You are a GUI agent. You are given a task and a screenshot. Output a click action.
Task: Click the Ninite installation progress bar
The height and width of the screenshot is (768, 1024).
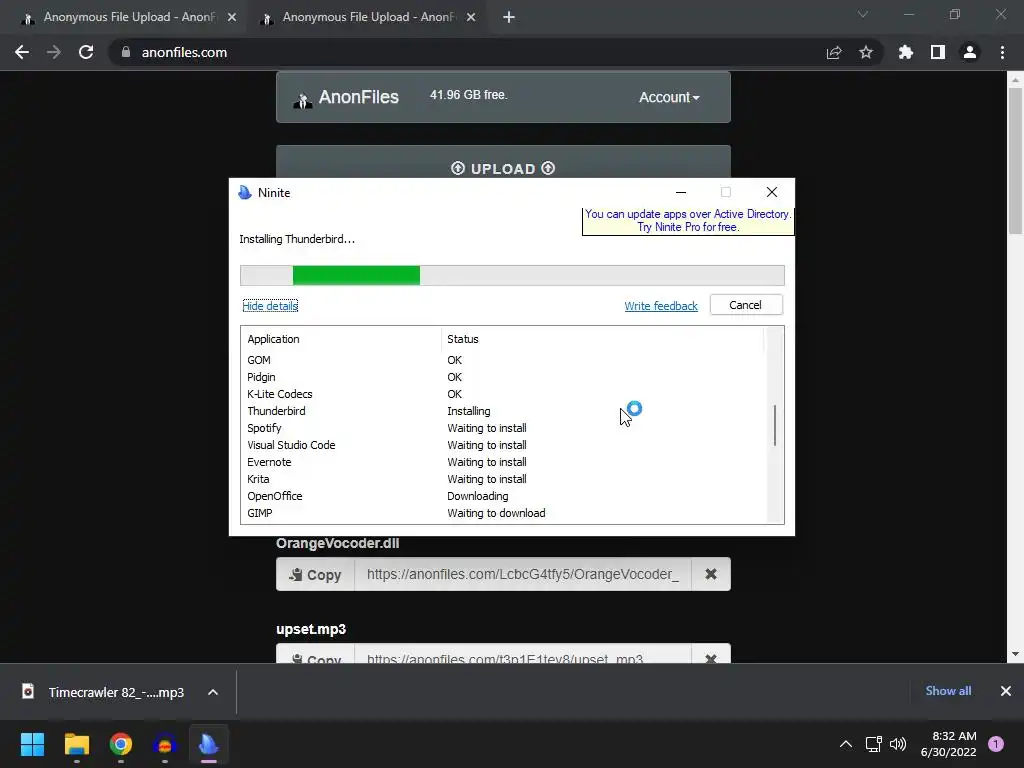[512, 276]
